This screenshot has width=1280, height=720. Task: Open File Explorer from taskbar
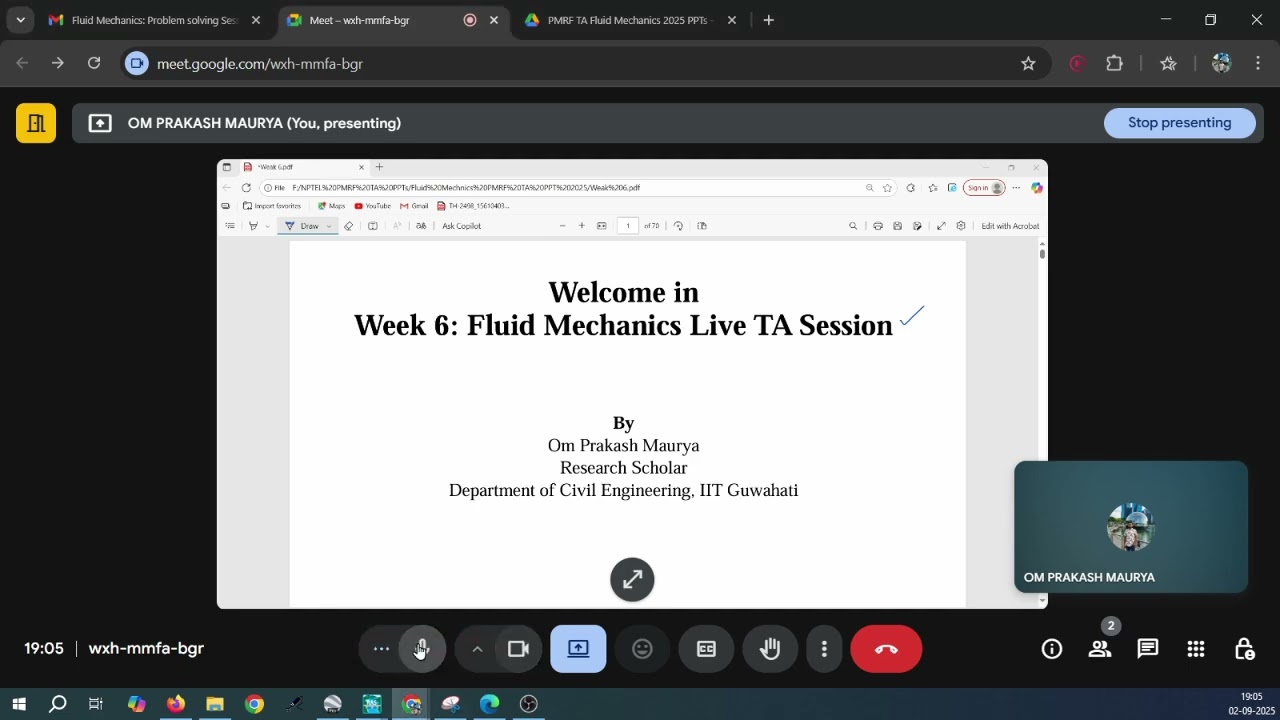pos(215,704)
